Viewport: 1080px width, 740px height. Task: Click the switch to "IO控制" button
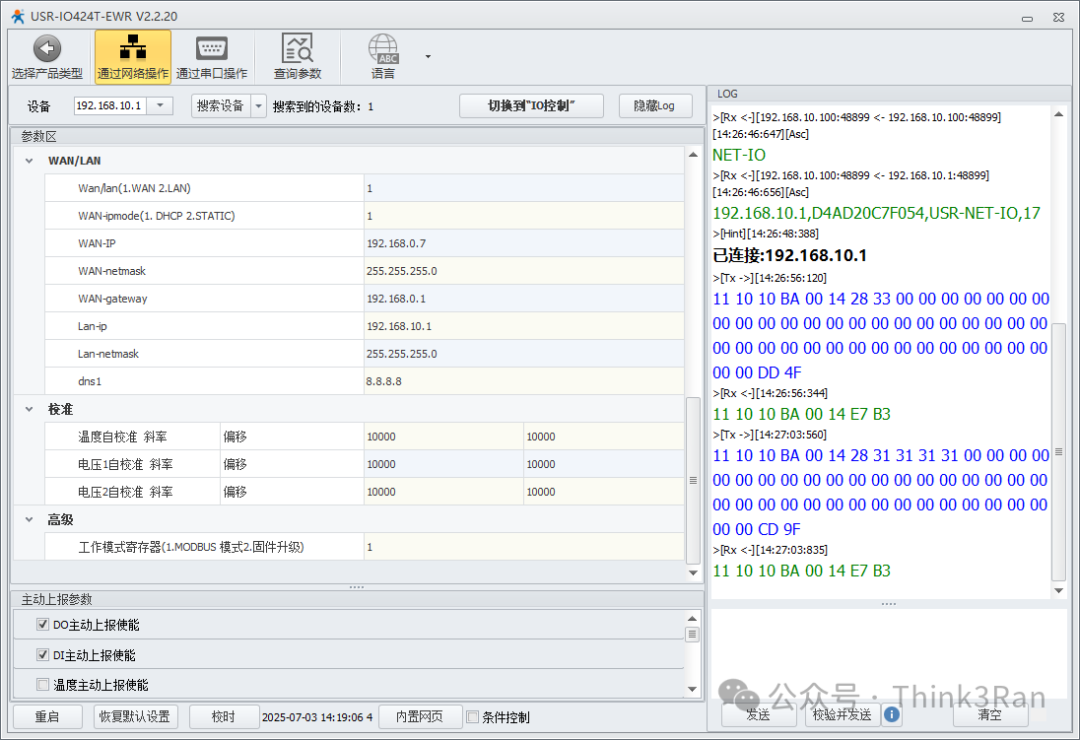(x=531, y=106)
